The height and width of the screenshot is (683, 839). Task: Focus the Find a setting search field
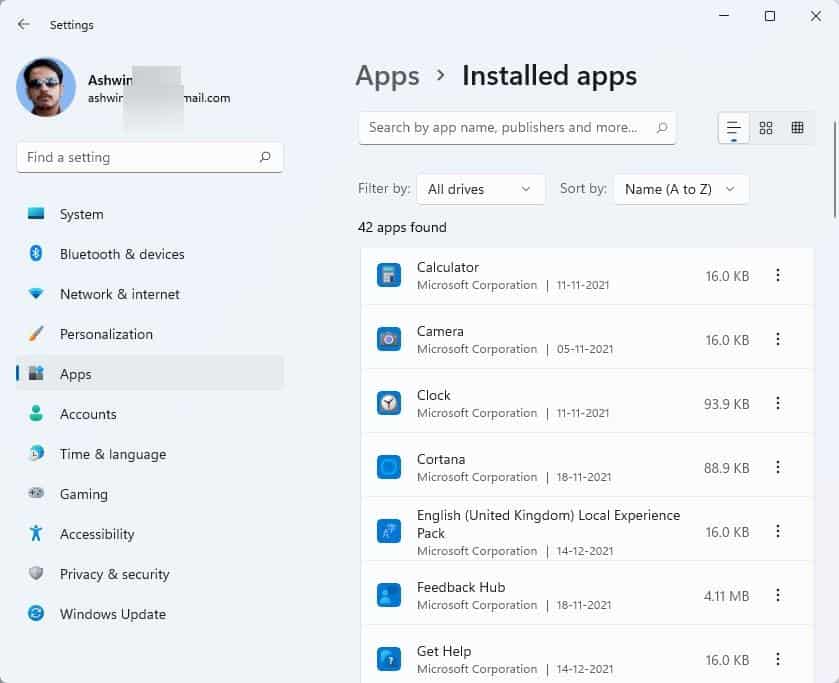(x=138, y=157)
